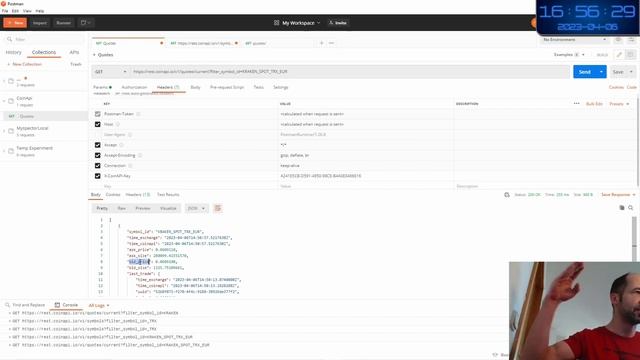
Task: Click the response search magnifier icon
Action: 631,208
